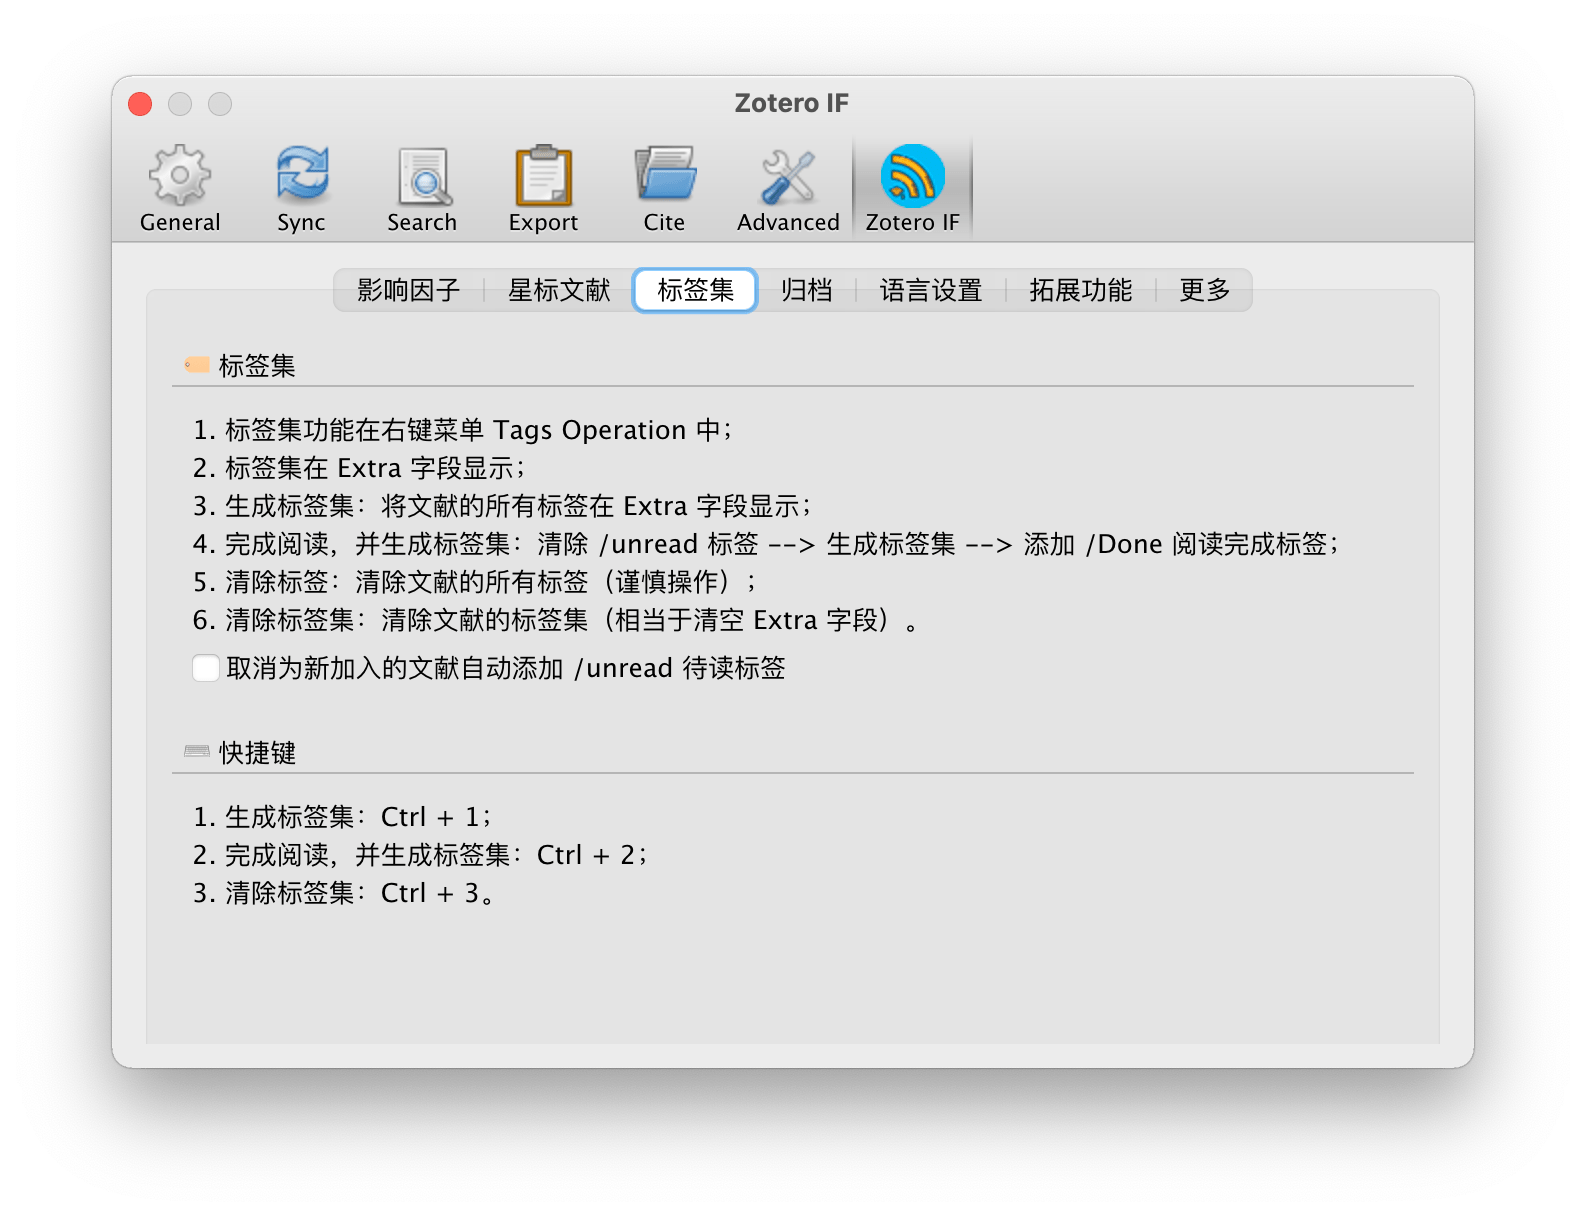Screen dimensions: 1586x1216
Task: Open the Sync preferences pane
Action: [x=301, y=190]
